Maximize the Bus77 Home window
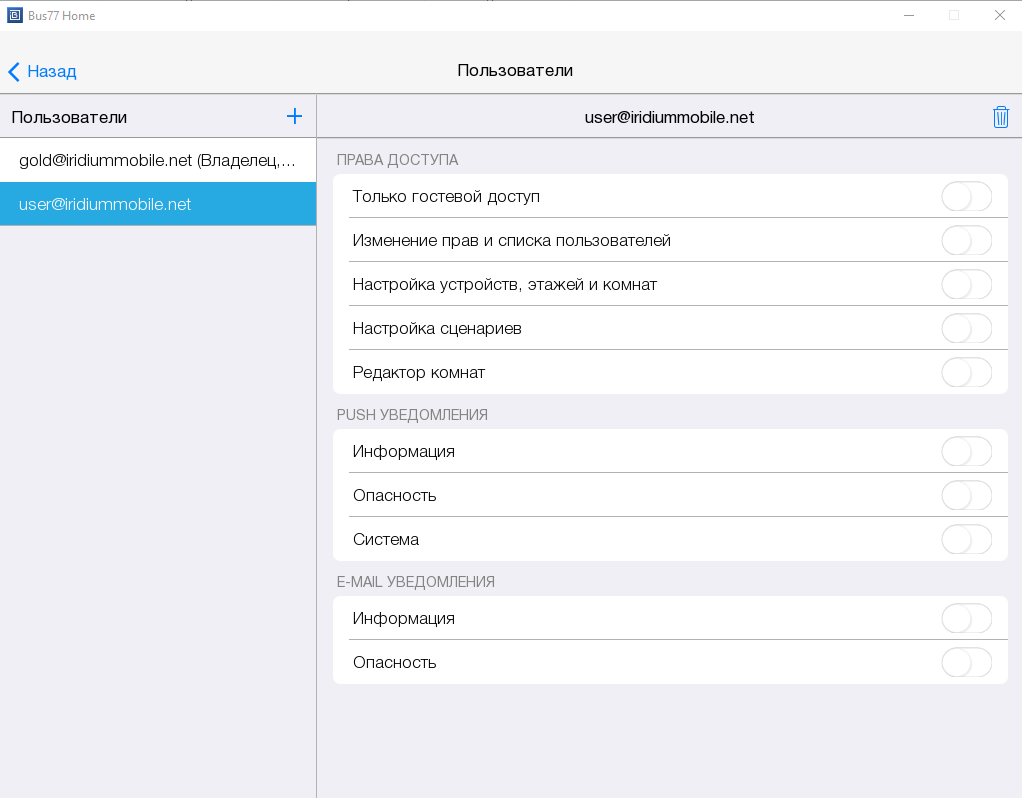 coord(954,15)
